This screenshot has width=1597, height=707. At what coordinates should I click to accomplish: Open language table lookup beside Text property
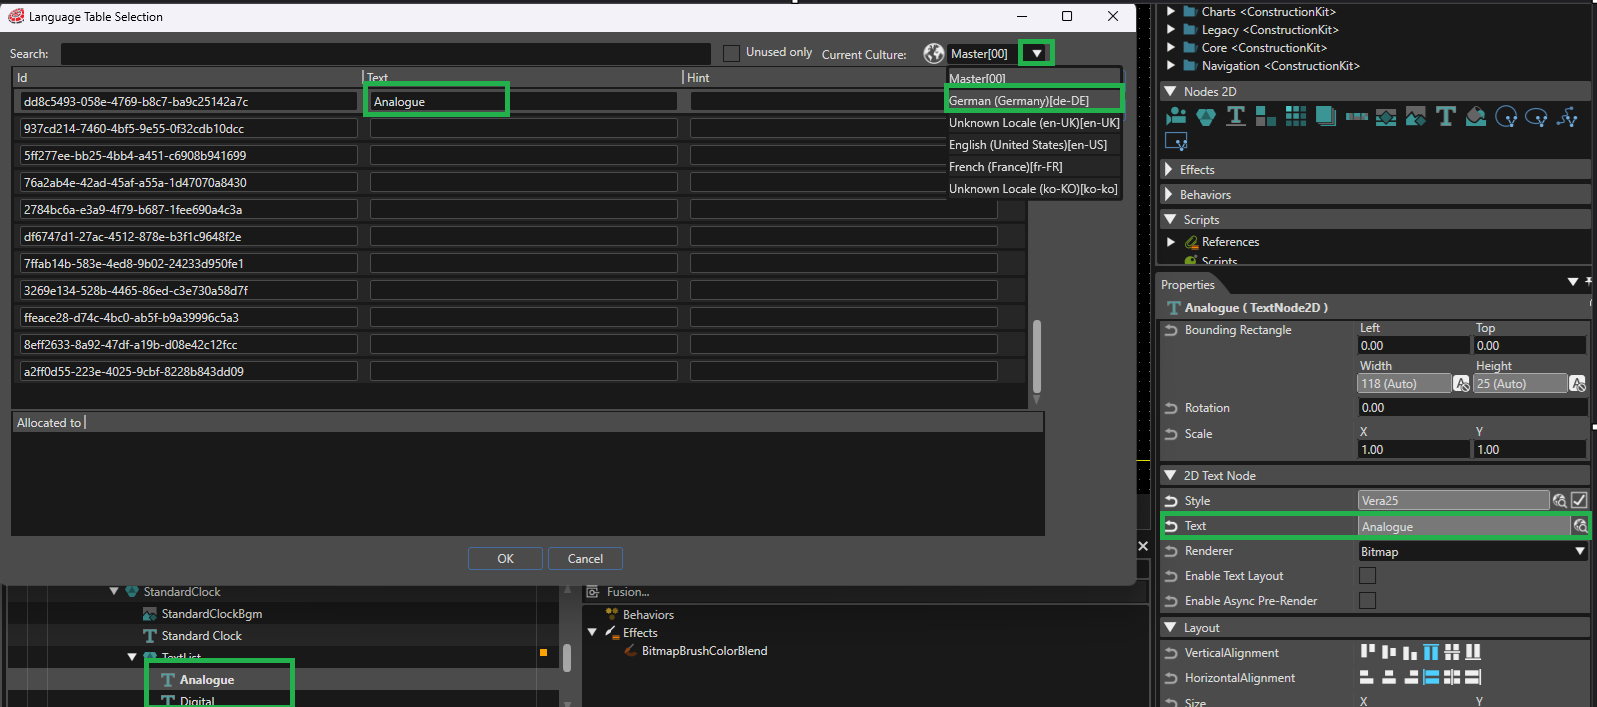pyautogui.click(x=1580, y=526)
